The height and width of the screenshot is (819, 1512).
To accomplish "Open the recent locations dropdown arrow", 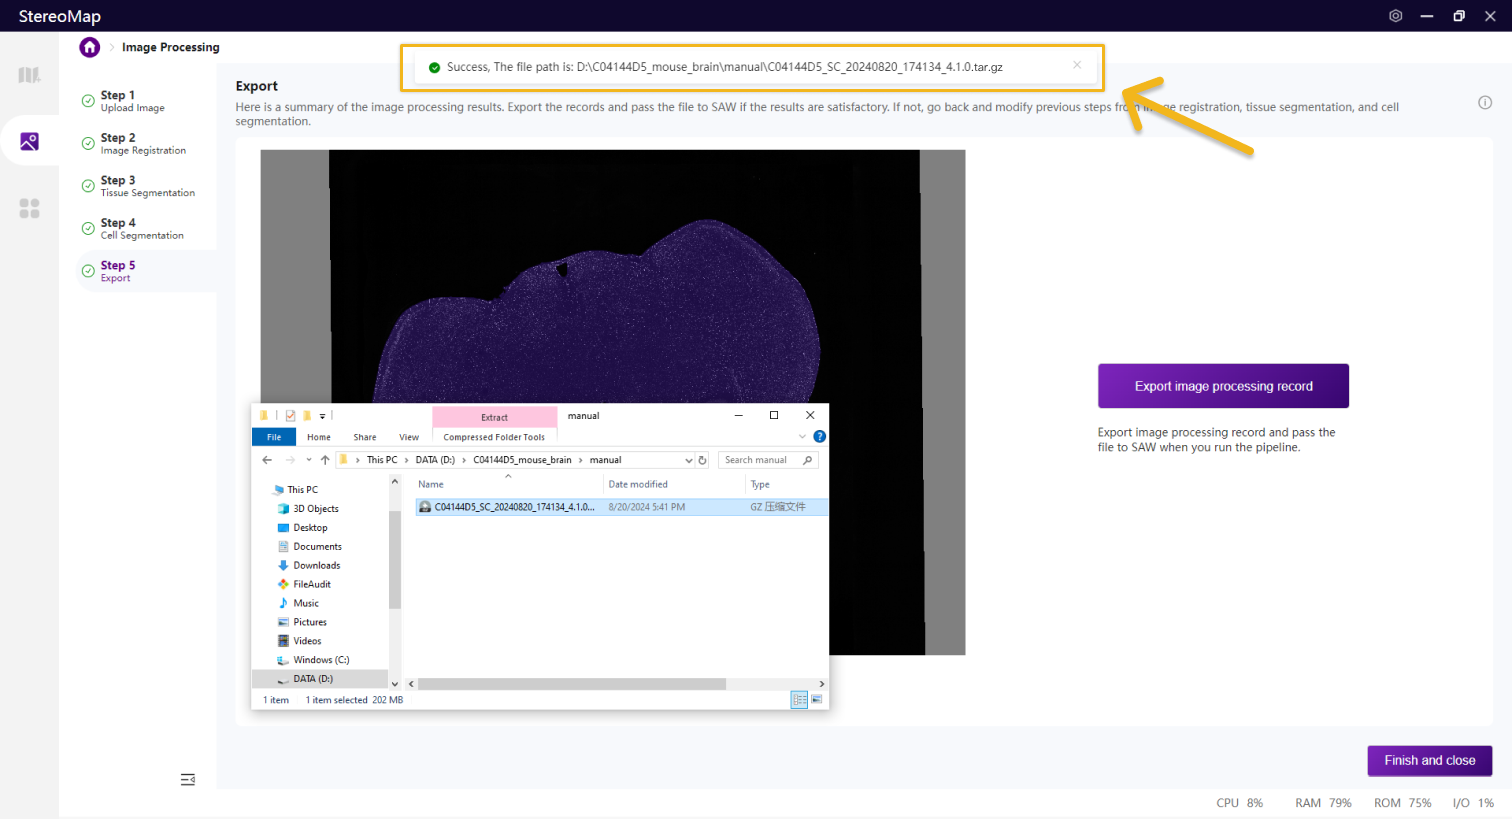I will pyautogui.click(x=309, y=460).
